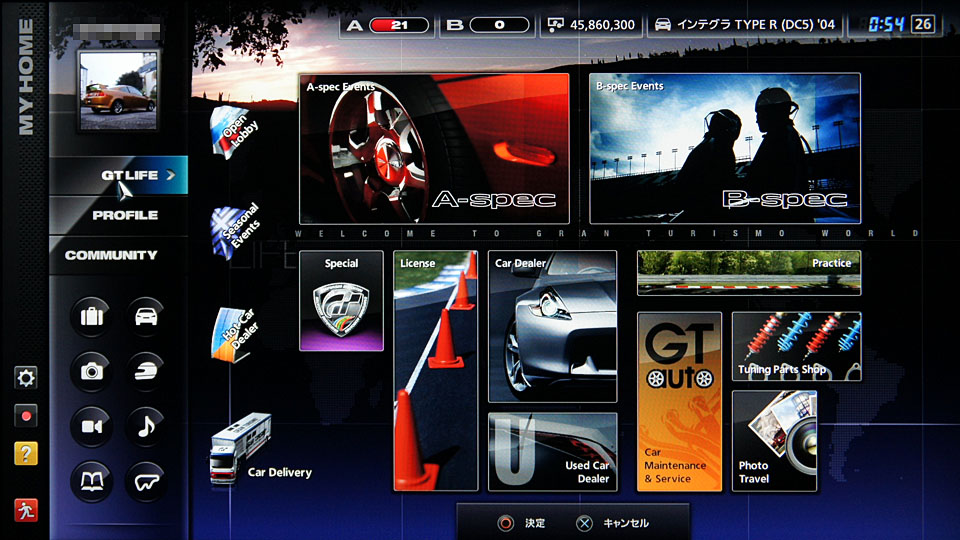This screenshot has width=960, height=540.
Task: Click the profile car photo thumbnail
Action: pyautogui.click(x=118, y=90)
